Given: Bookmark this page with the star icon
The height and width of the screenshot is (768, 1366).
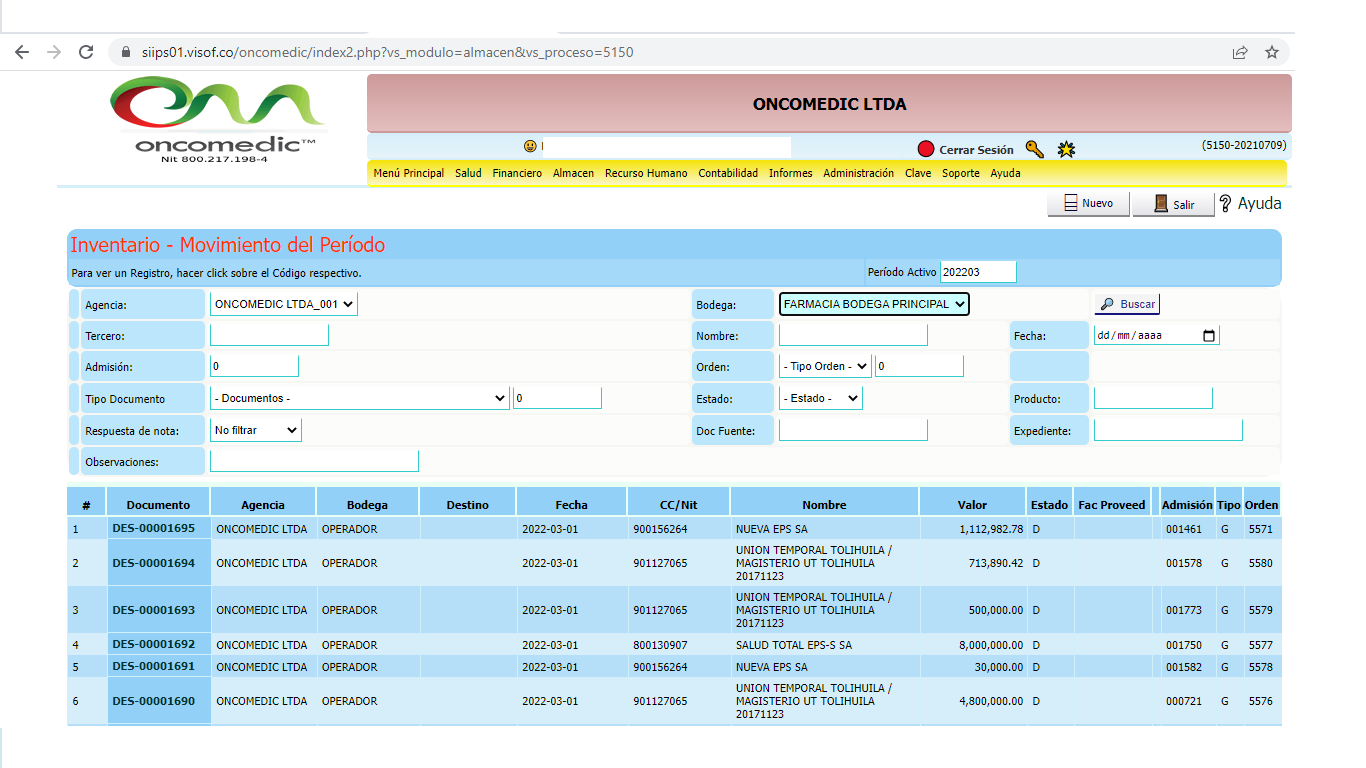Looking at the screenshot, I should coord(1272,52).
